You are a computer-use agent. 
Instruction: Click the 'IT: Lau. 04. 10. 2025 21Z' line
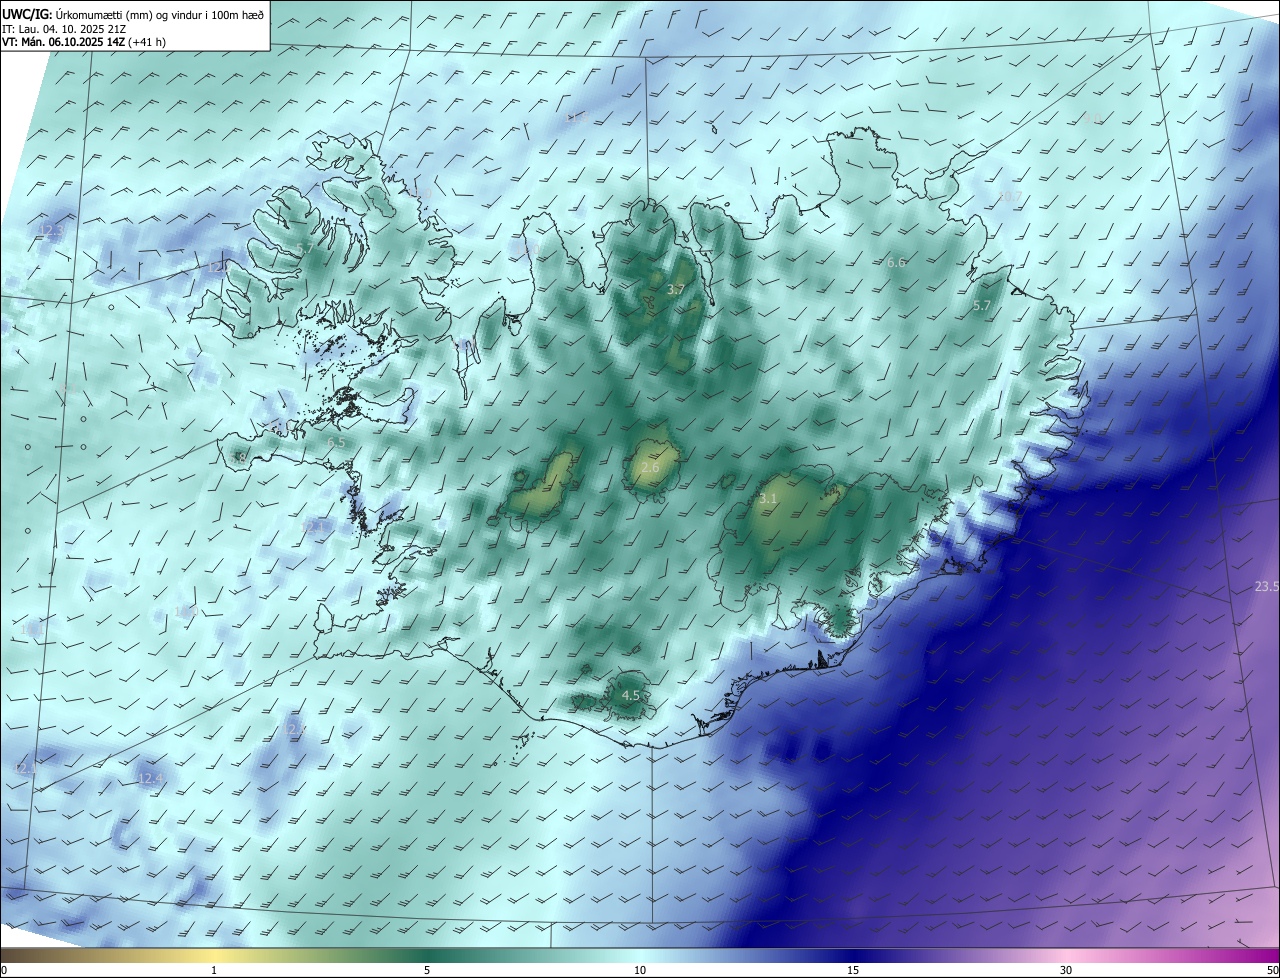62,29
